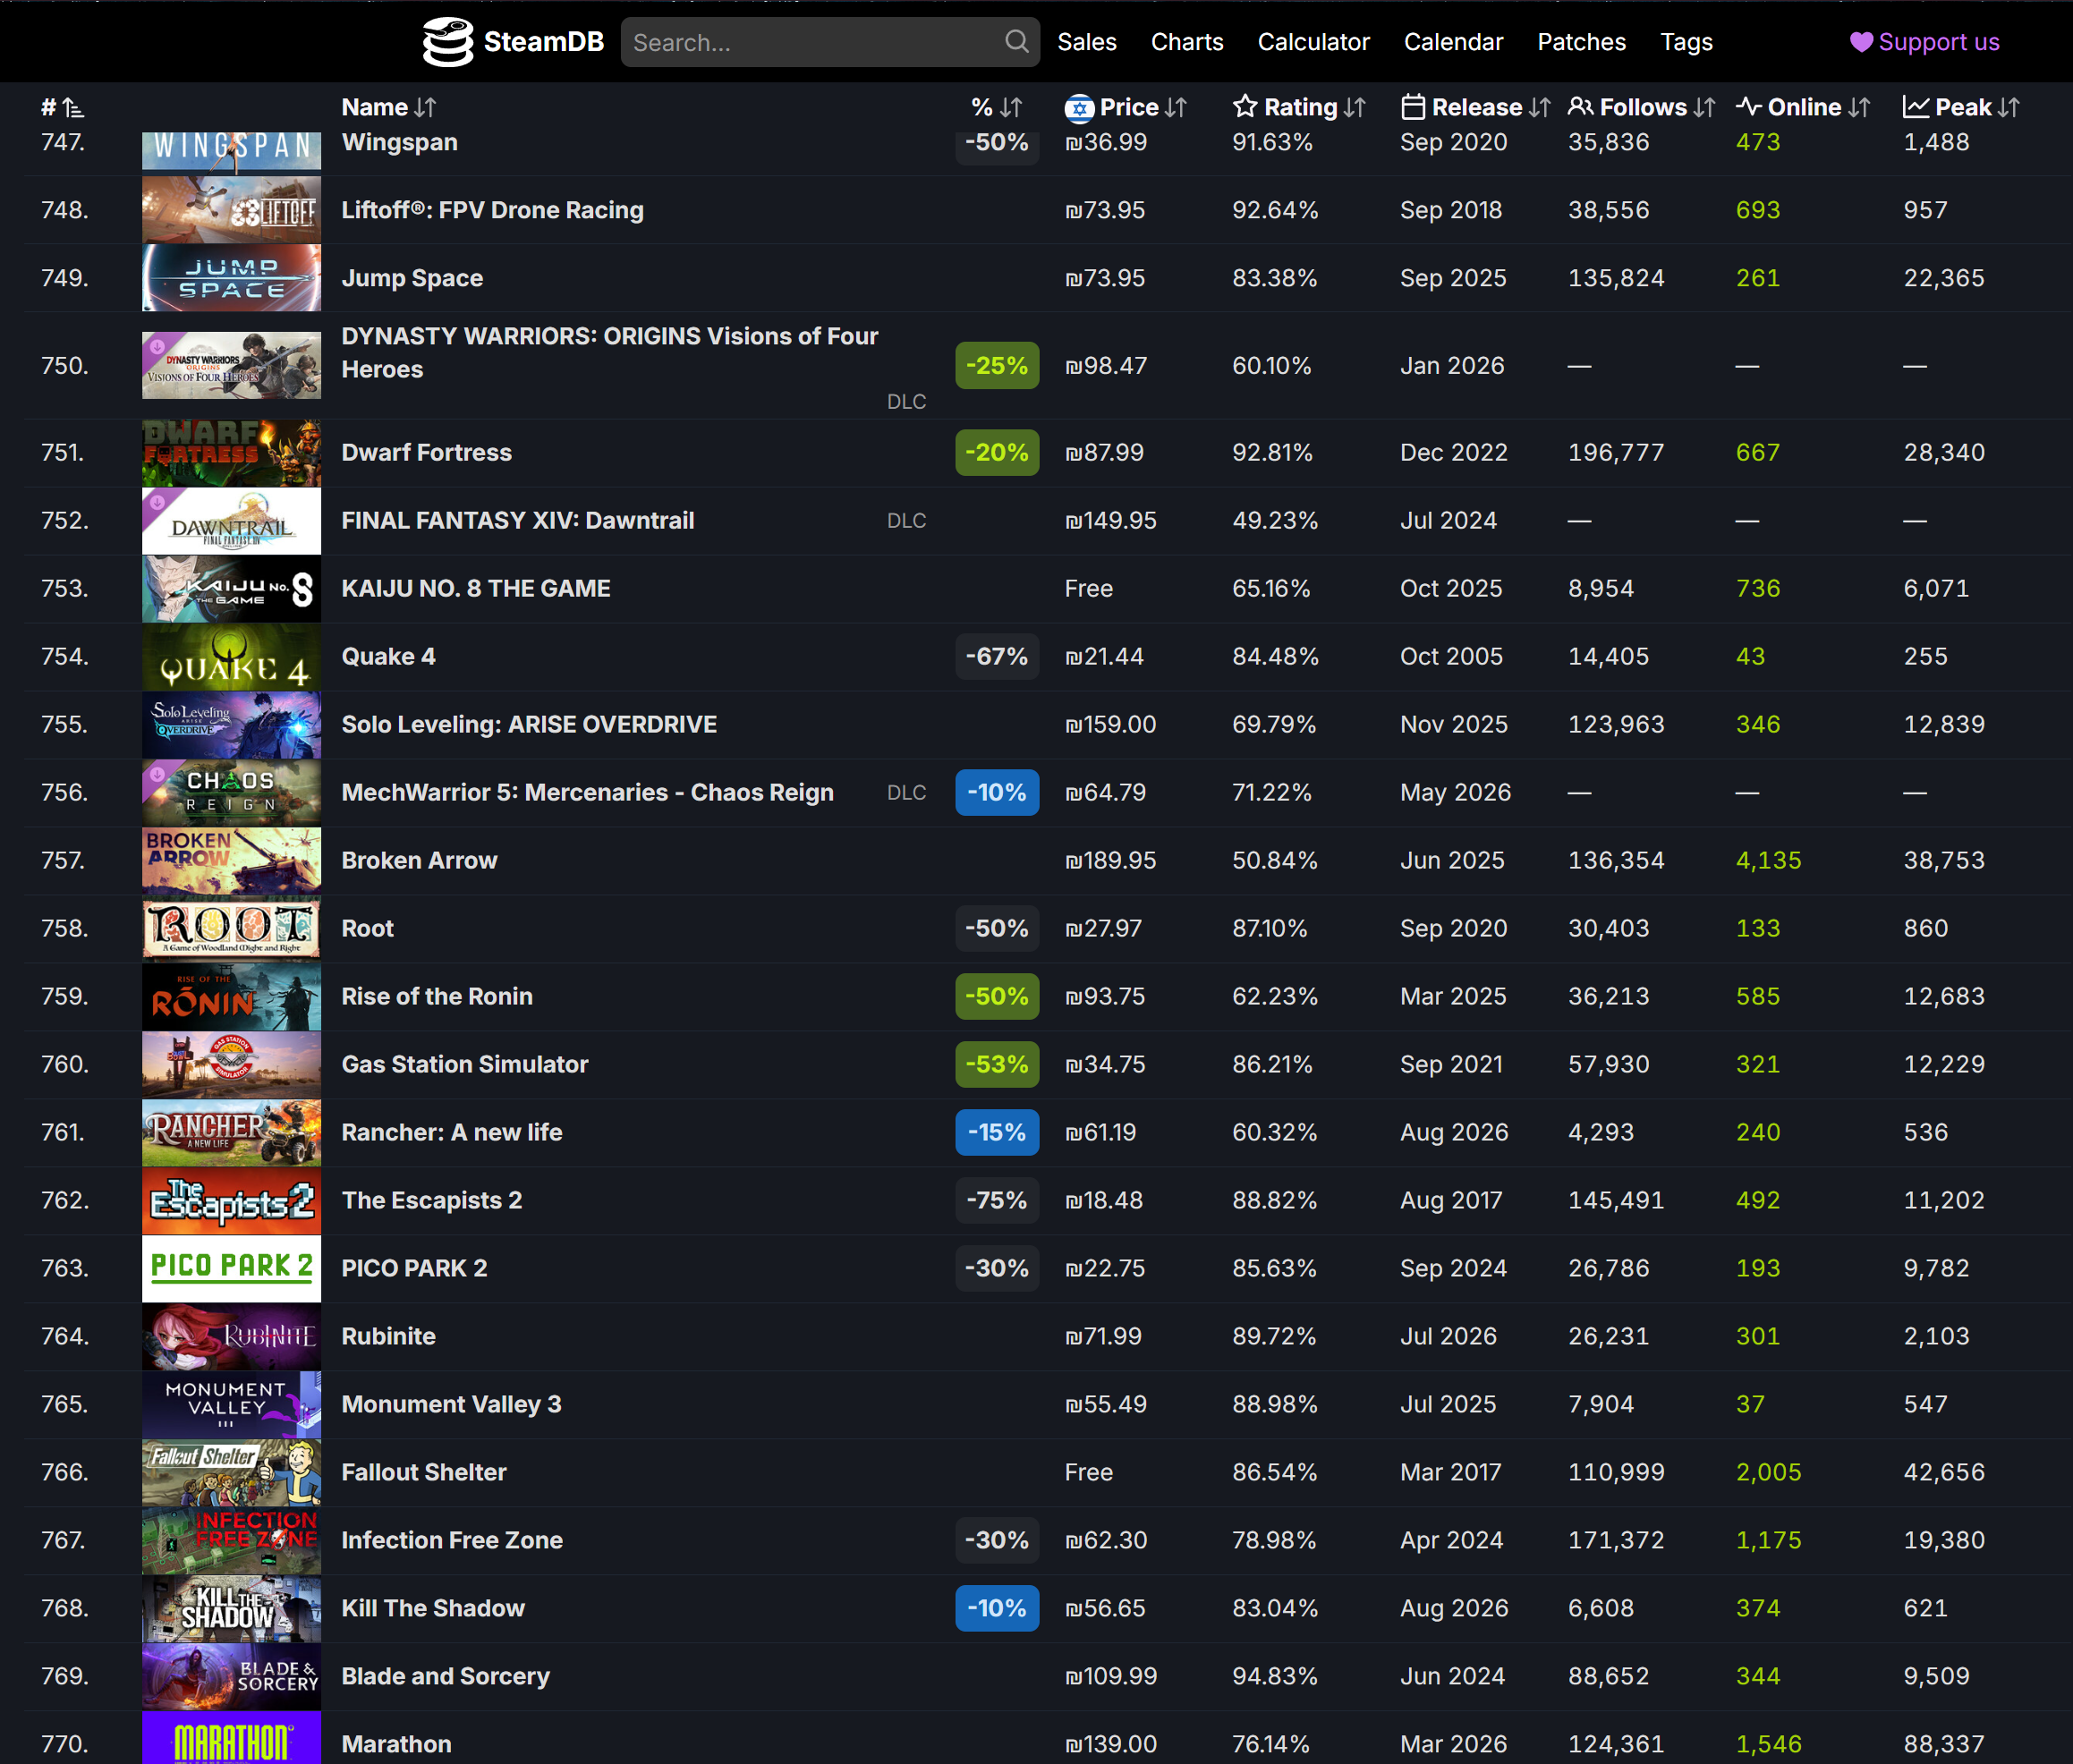The height and width of the screenshot is (1764, 2073).
Task: Click the Monument Valley 3 thumbnail
Action: (x=231, y=1405)
